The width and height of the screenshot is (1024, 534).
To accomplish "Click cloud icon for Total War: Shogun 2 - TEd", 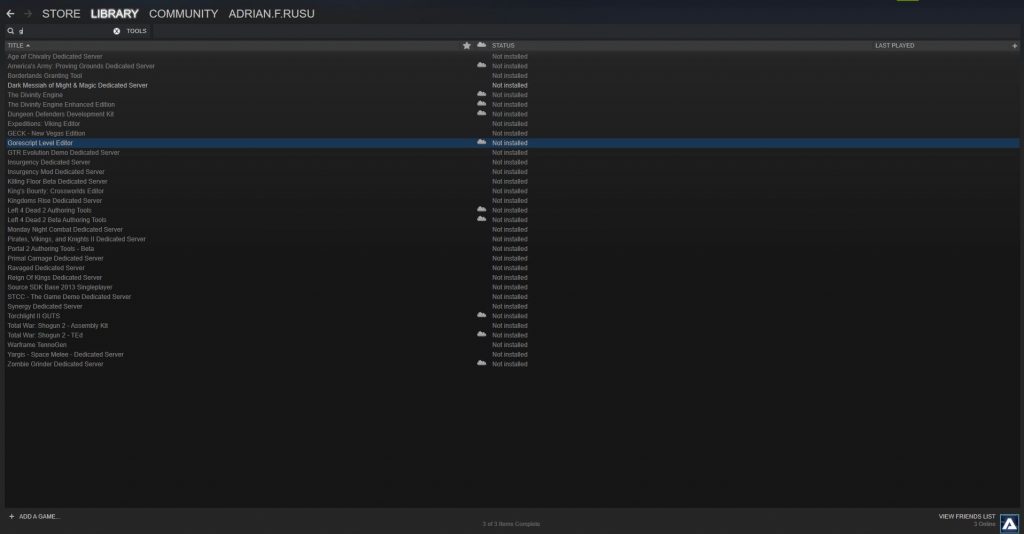I will pyautogui.click(x=481, y=334).
